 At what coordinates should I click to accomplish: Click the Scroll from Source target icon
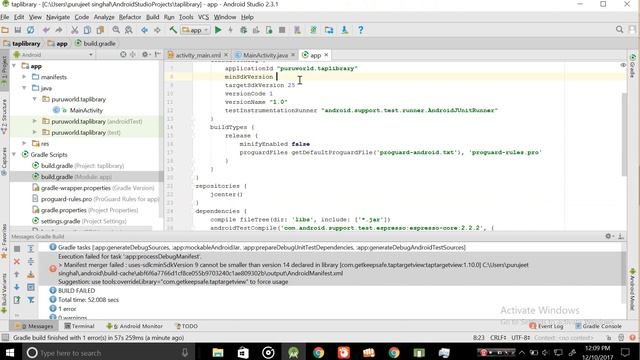(x=123, y=54)
